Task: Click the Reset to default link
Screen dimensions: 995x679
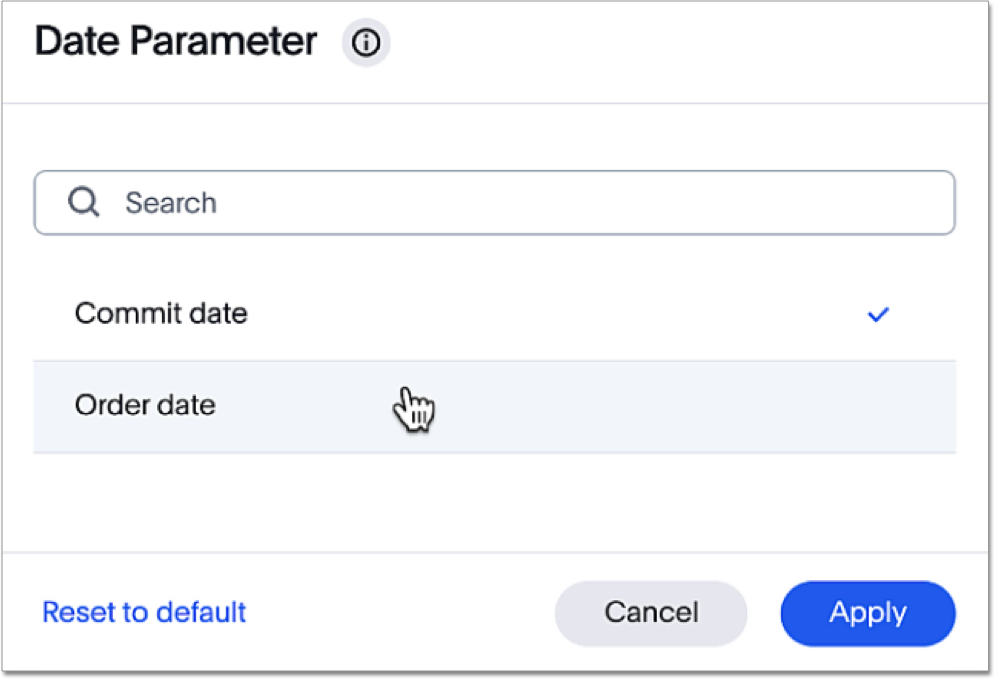Action: (144, 612)
